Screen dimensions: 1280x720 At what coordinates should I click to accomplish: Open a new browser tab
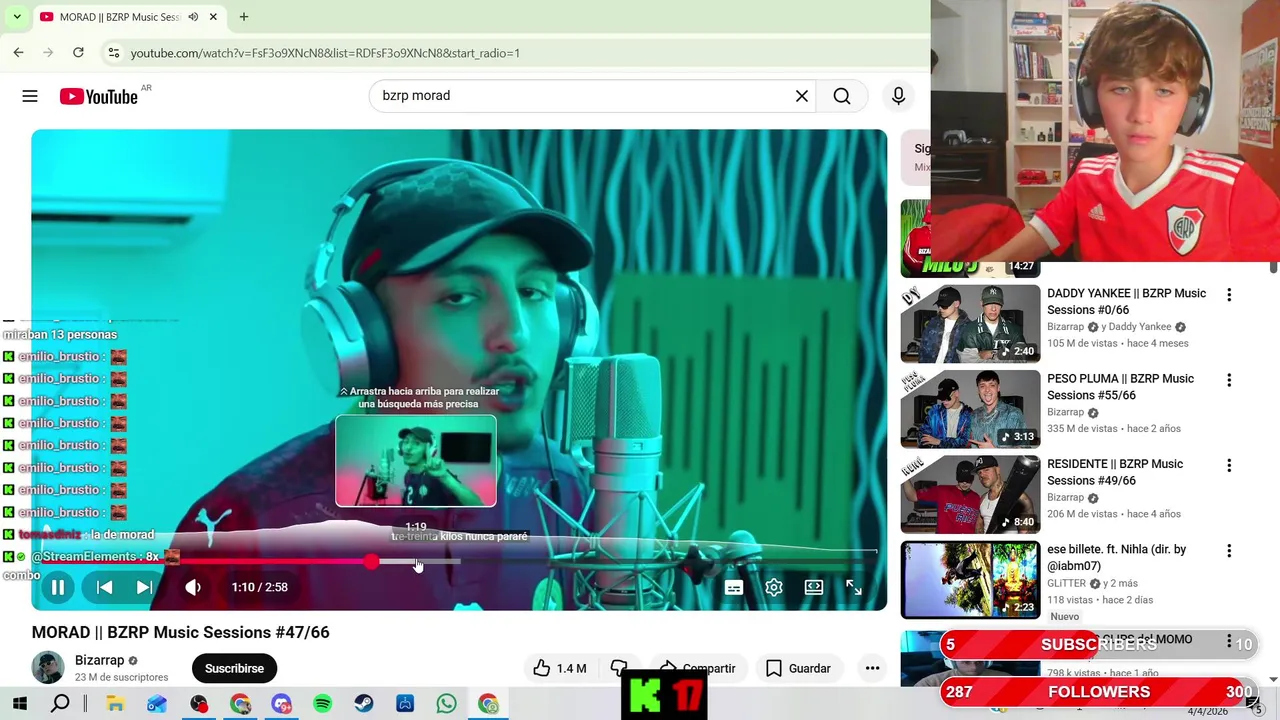(x=244, y=17)
